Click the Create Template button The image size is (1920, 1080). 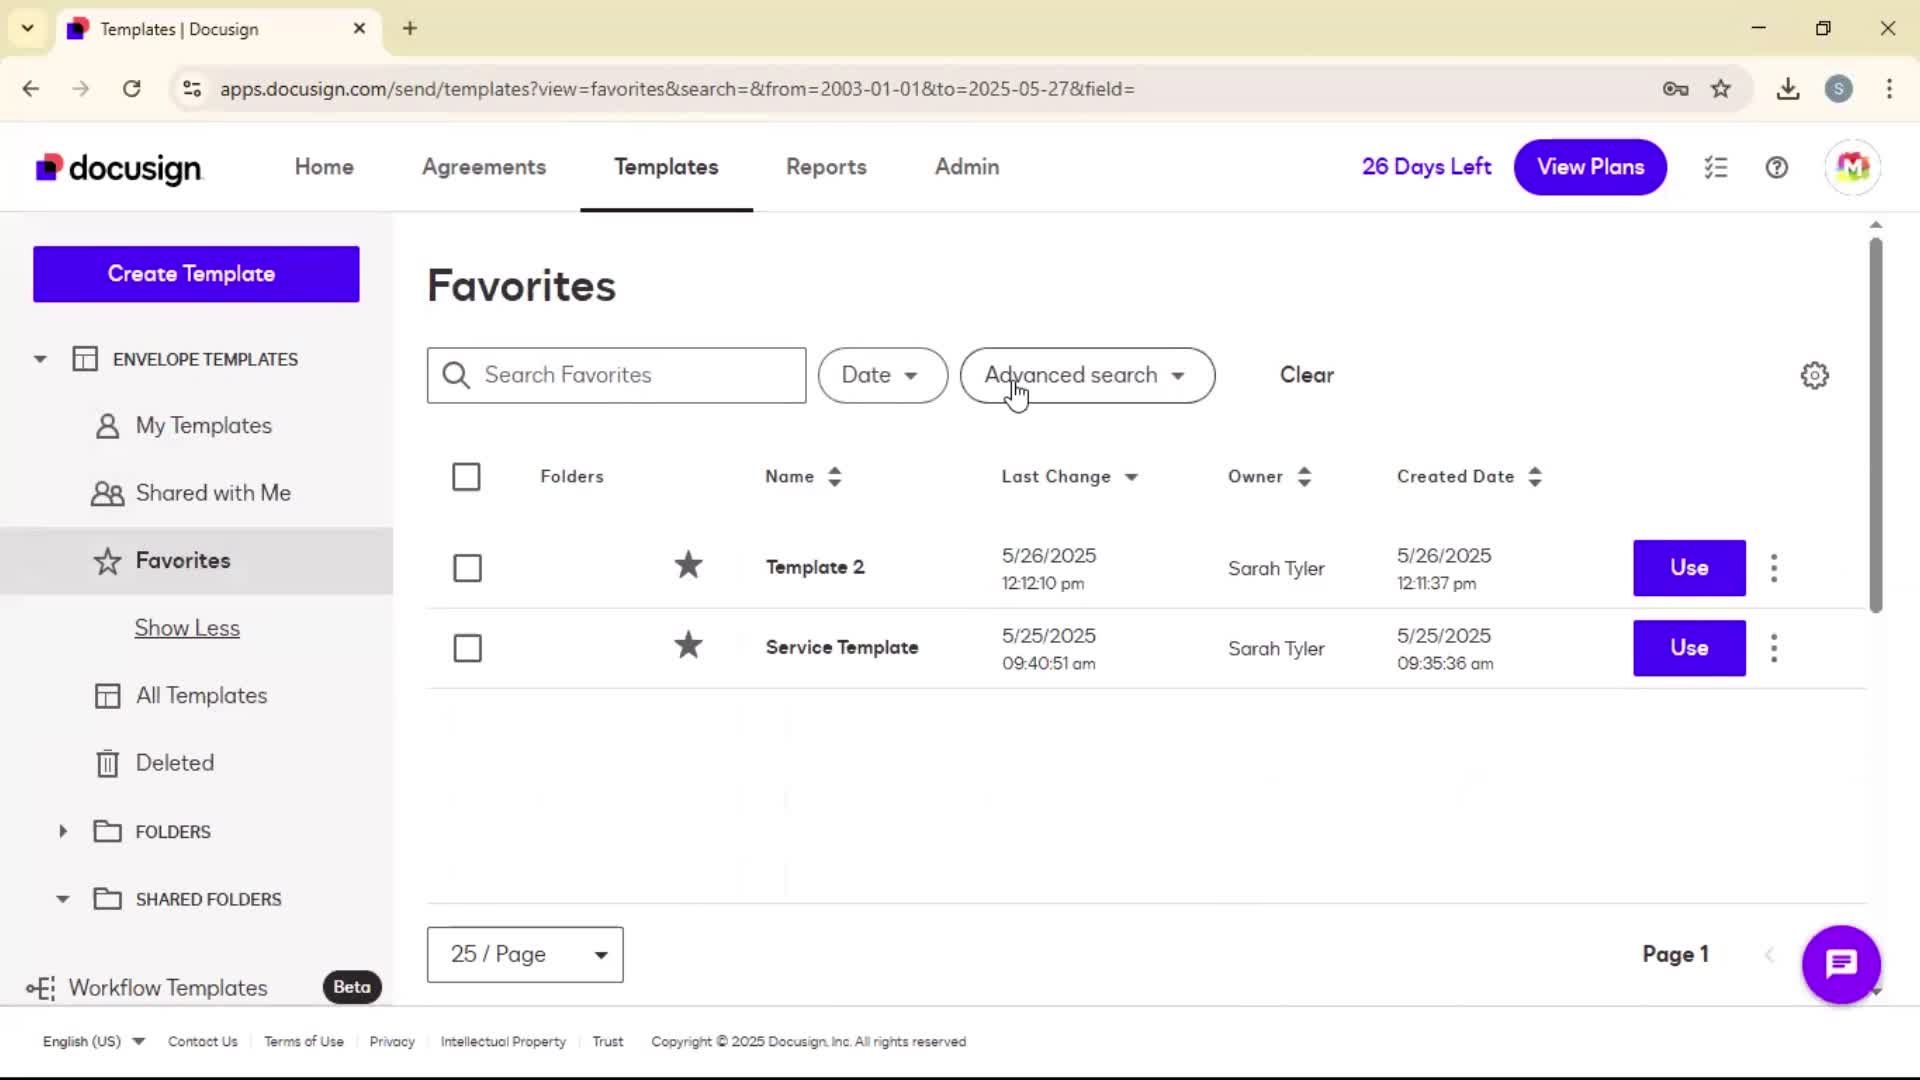click(196, 274)
